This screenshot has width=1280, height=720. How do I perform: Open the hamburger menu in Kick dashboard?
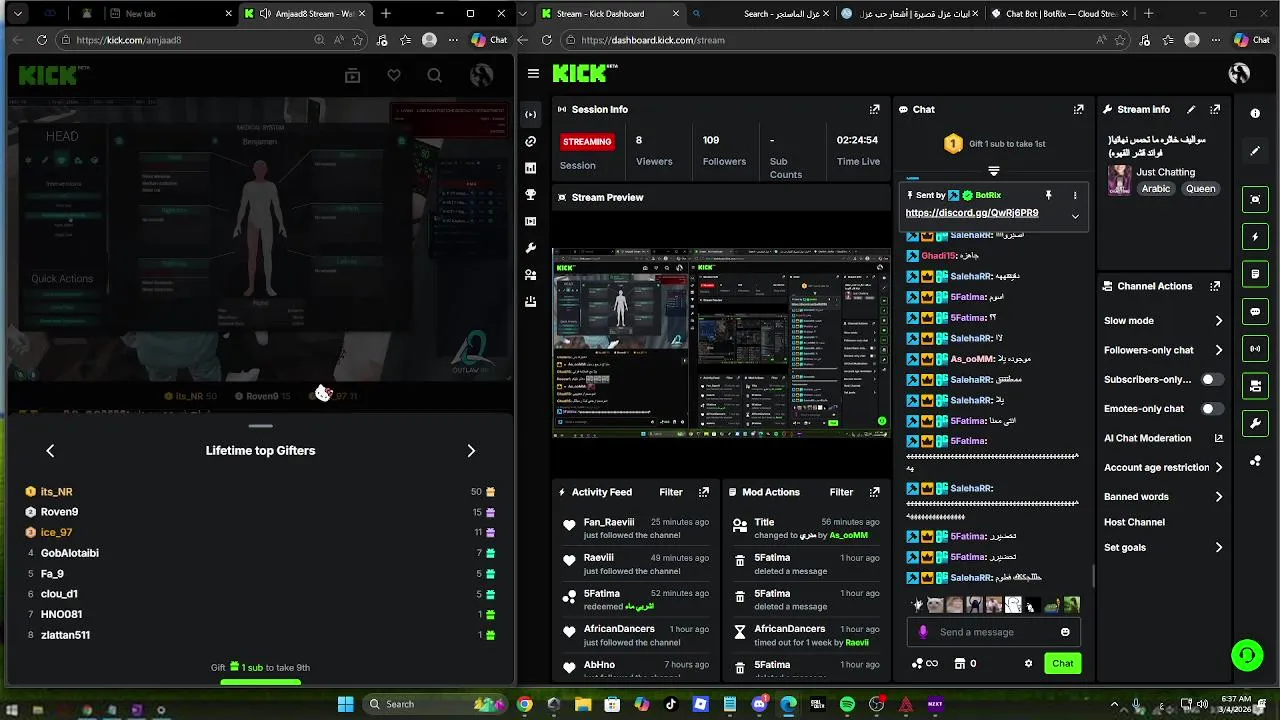pyautogui.click(x=533, y=74)
